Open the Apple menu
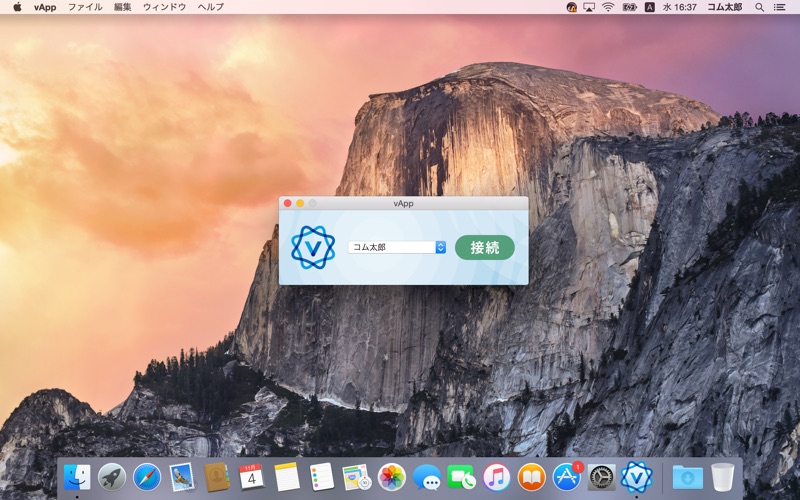The height and width of the screenshot is (500, 800). [17, 7]
